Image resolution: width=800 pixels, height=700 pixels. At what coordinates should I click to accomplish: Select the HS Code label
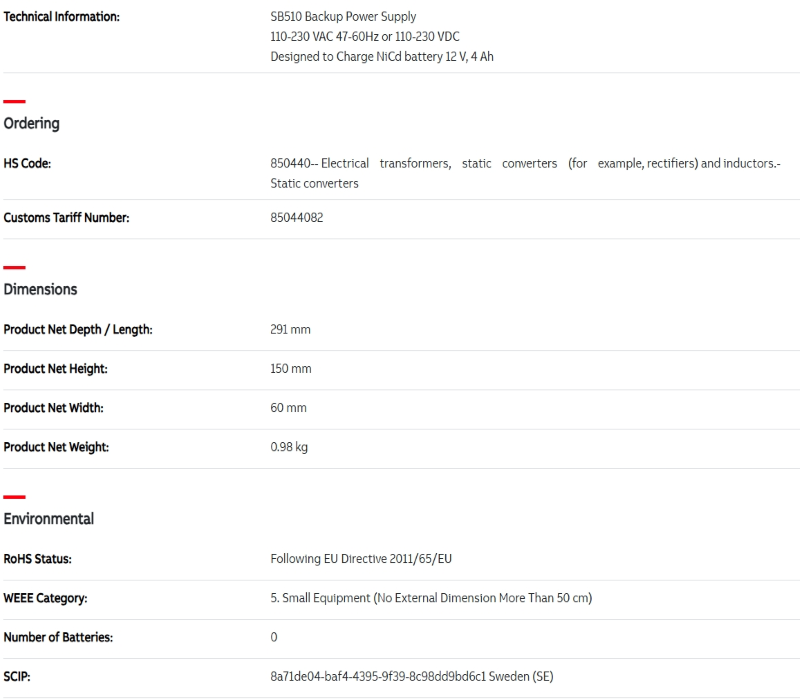(27, 163)
